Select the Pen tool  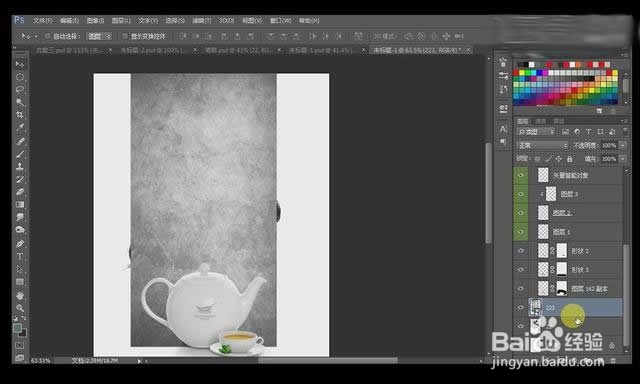[20, 244]
